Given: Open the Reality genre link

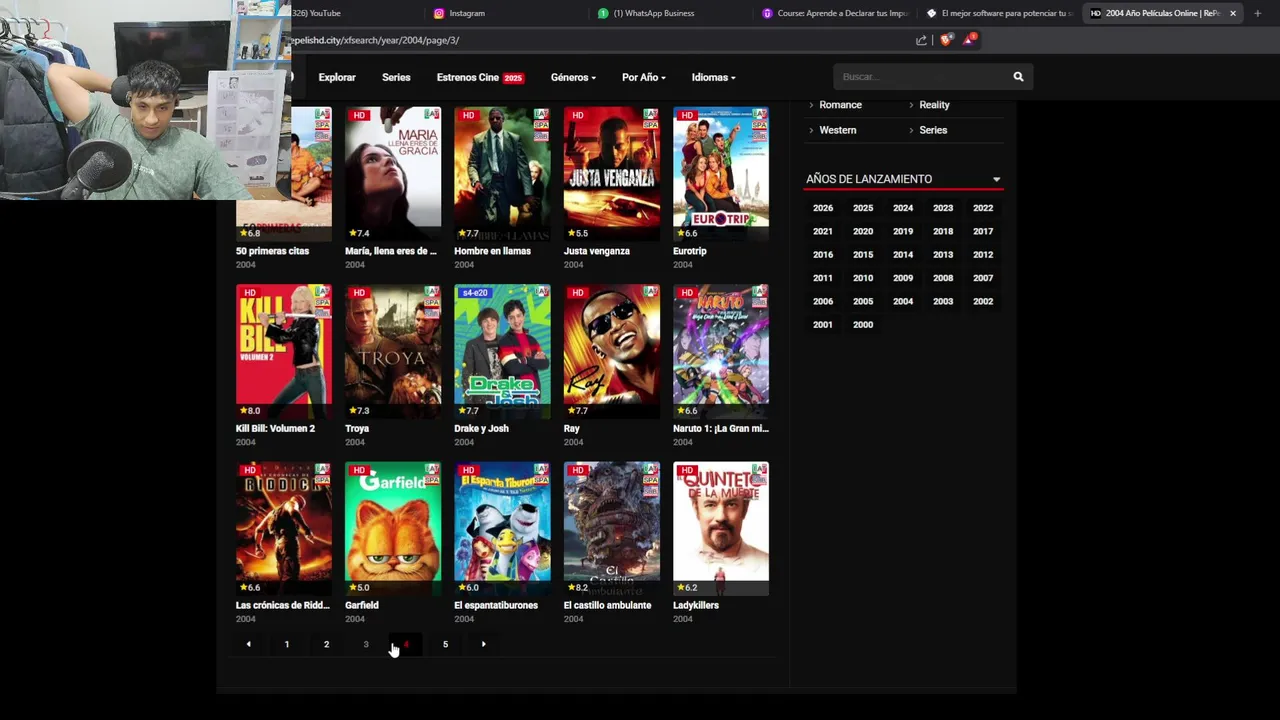Looking at the screenshot, I should 934,105.
